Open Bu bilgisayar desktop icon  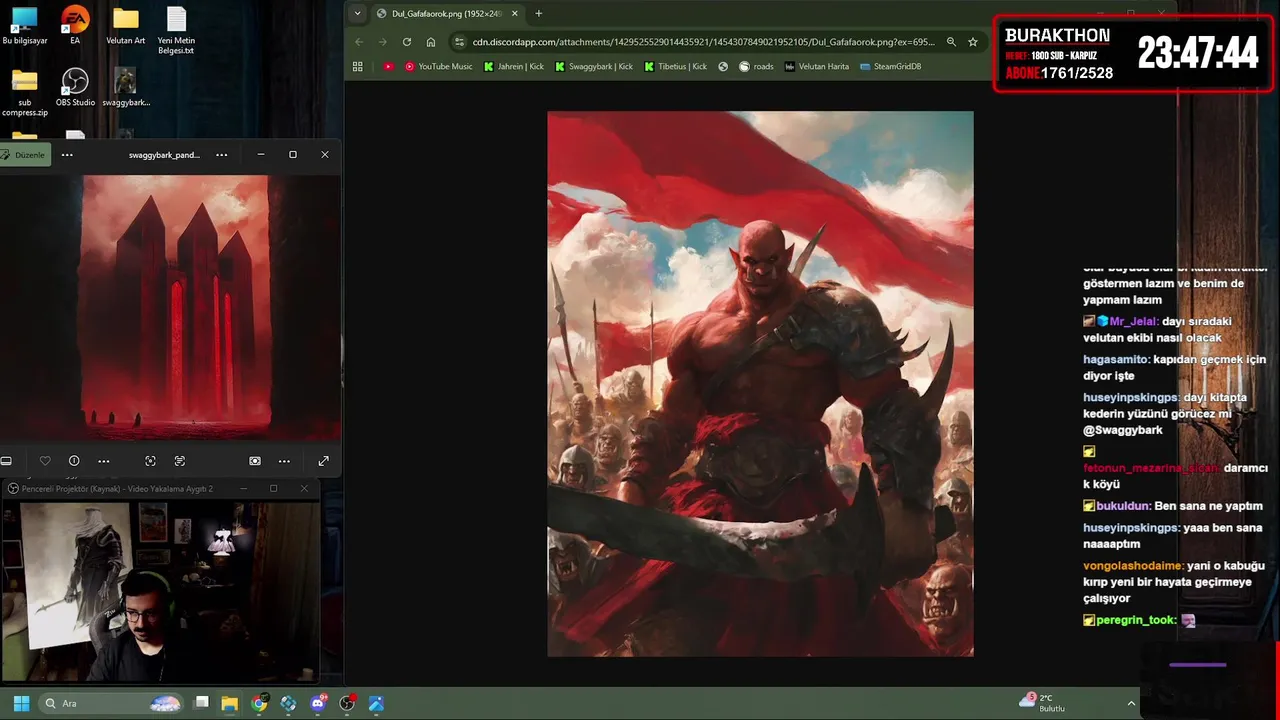(24, 27)
